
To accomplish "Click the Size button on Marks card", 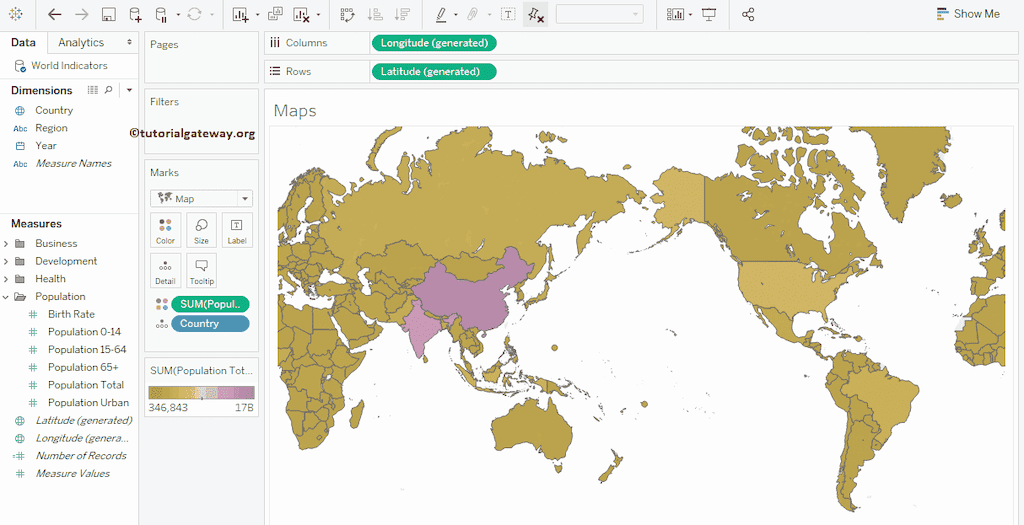I will [201, 230].
